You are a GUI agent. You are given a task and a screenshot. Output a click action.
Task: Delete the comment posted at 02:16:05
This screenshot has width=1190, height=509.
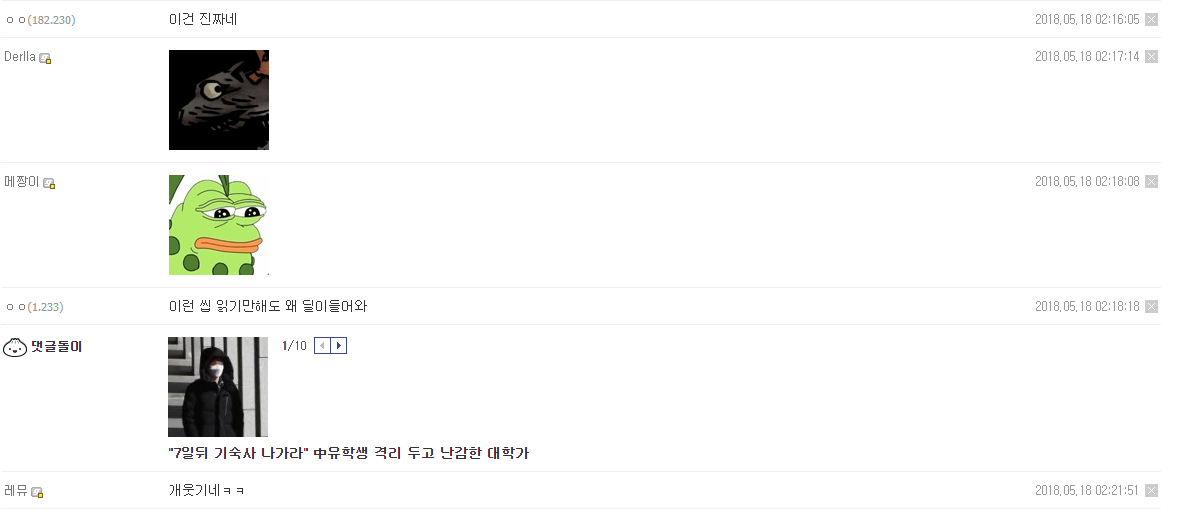click(x=1151, y=20)
